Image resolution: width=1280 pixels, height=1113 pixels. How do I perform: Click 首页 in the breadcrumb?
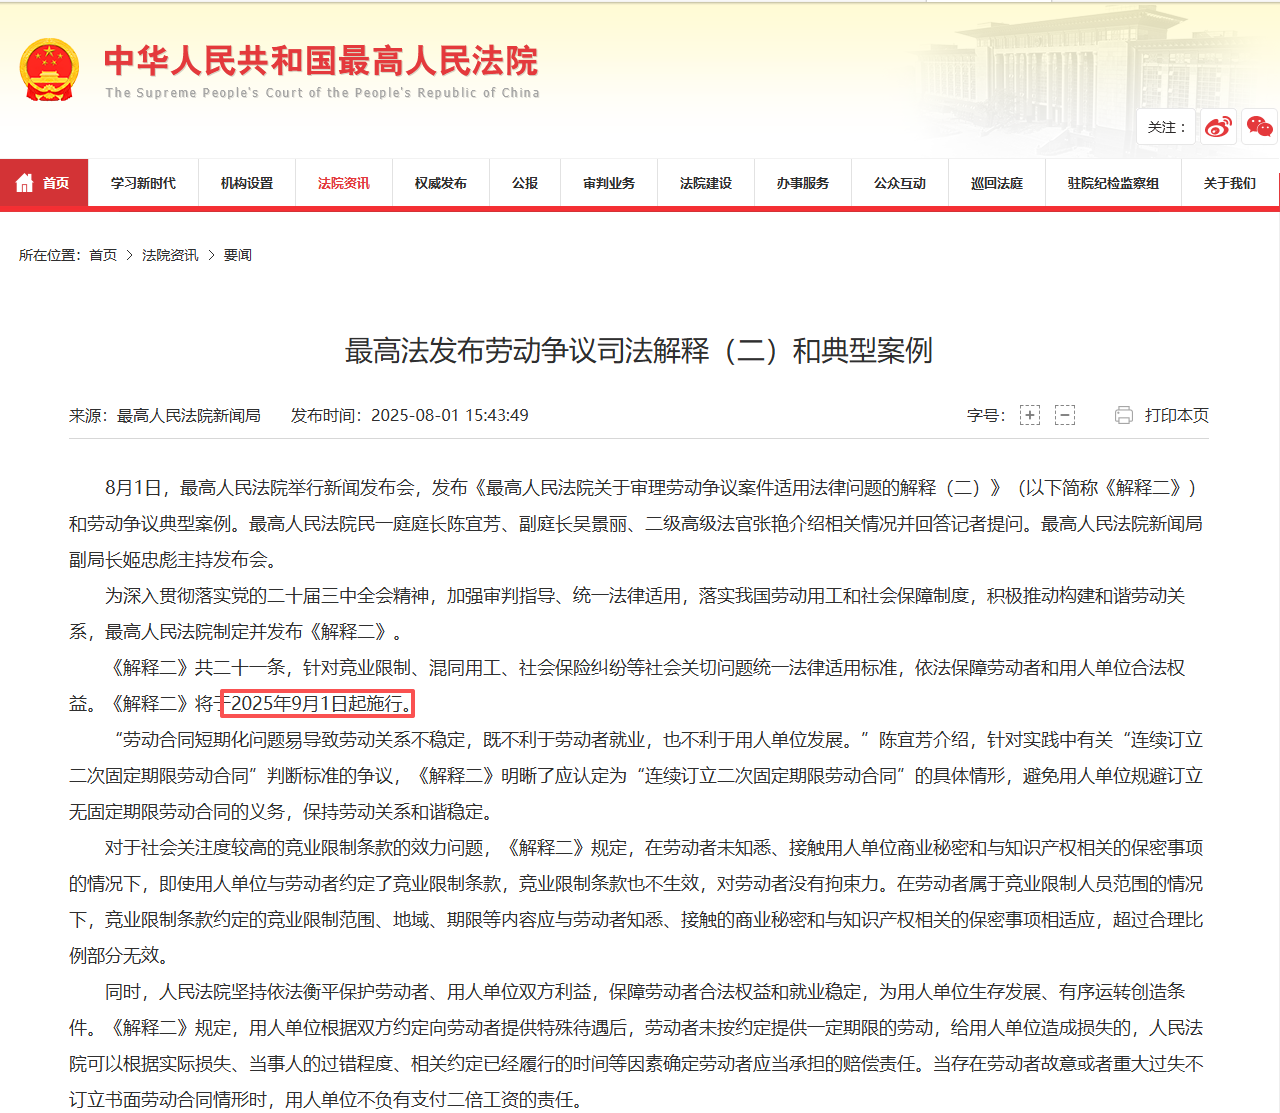point(103,255)
